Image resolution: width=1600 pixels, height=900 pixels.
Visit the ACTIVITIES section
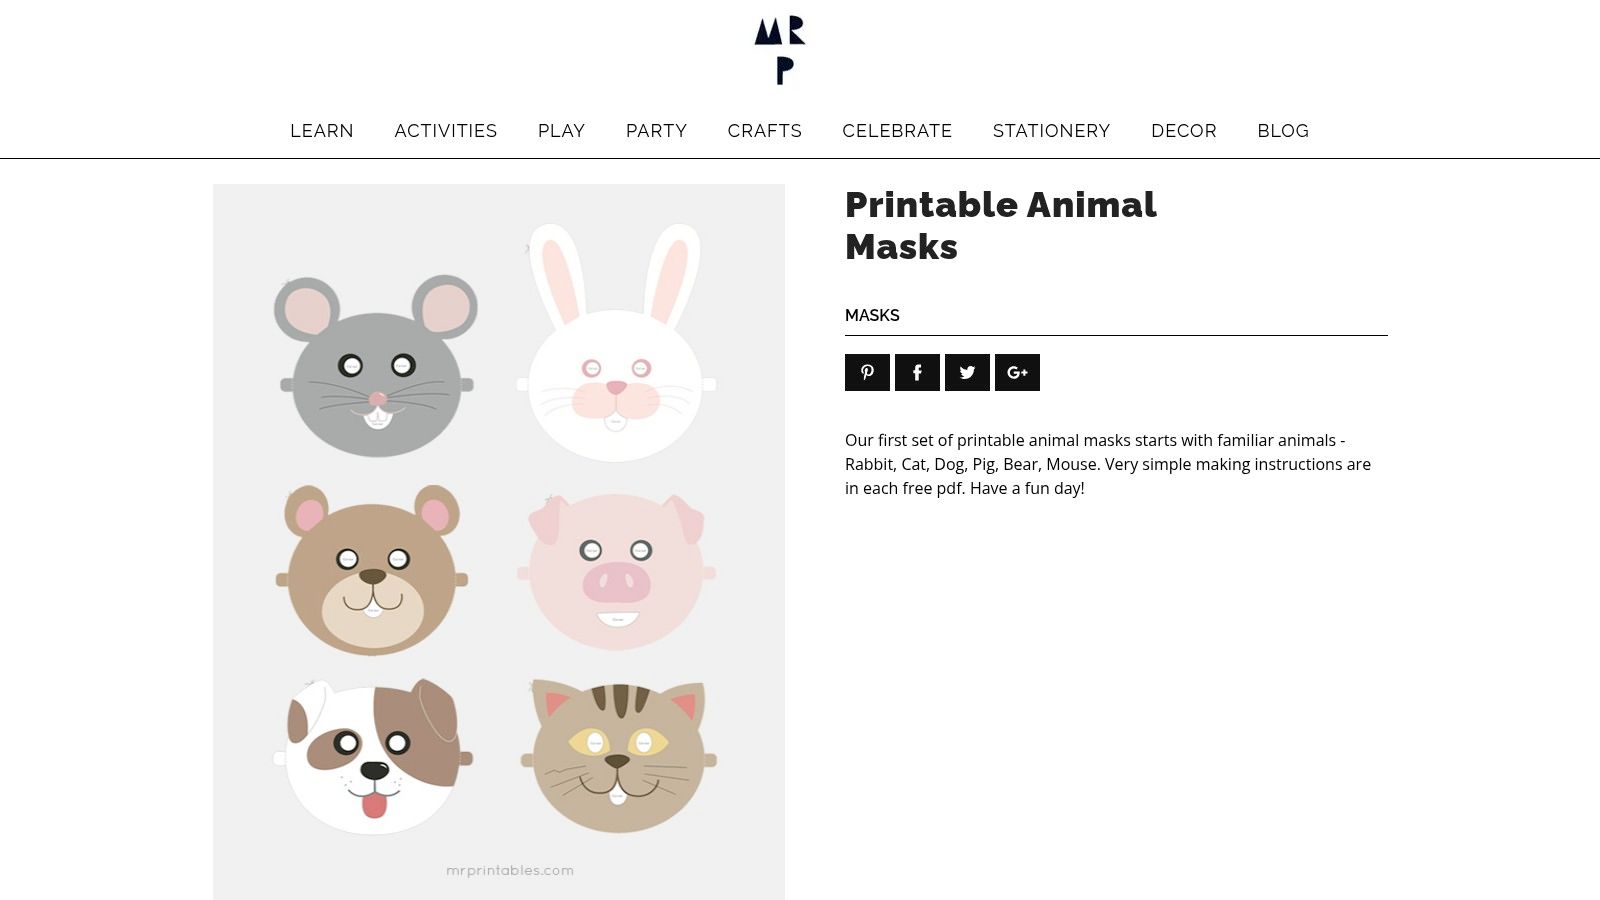(446, 131)
